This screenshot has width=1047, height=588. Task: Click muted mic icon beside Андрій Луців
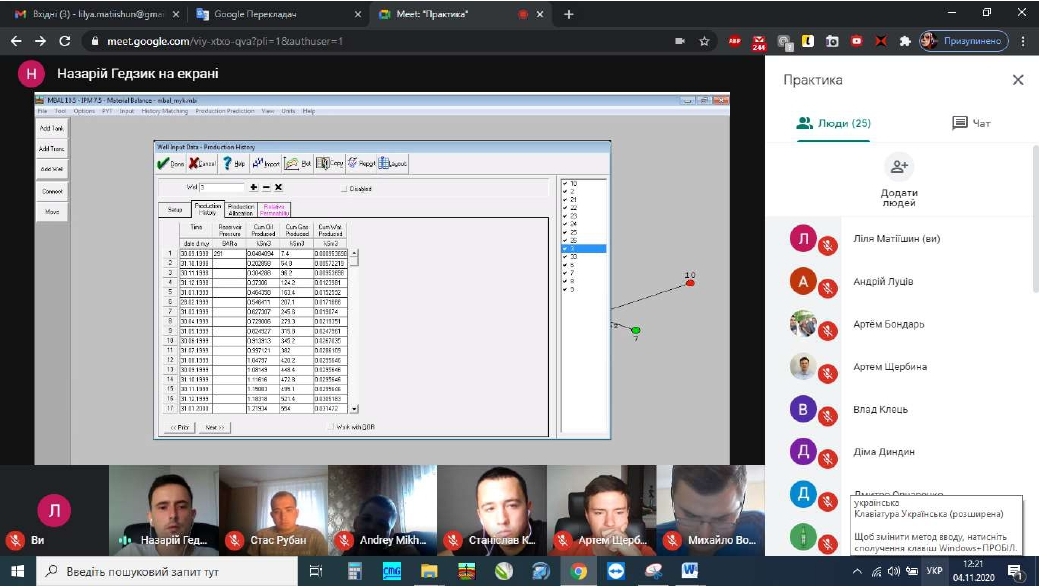tap(828, 289)
